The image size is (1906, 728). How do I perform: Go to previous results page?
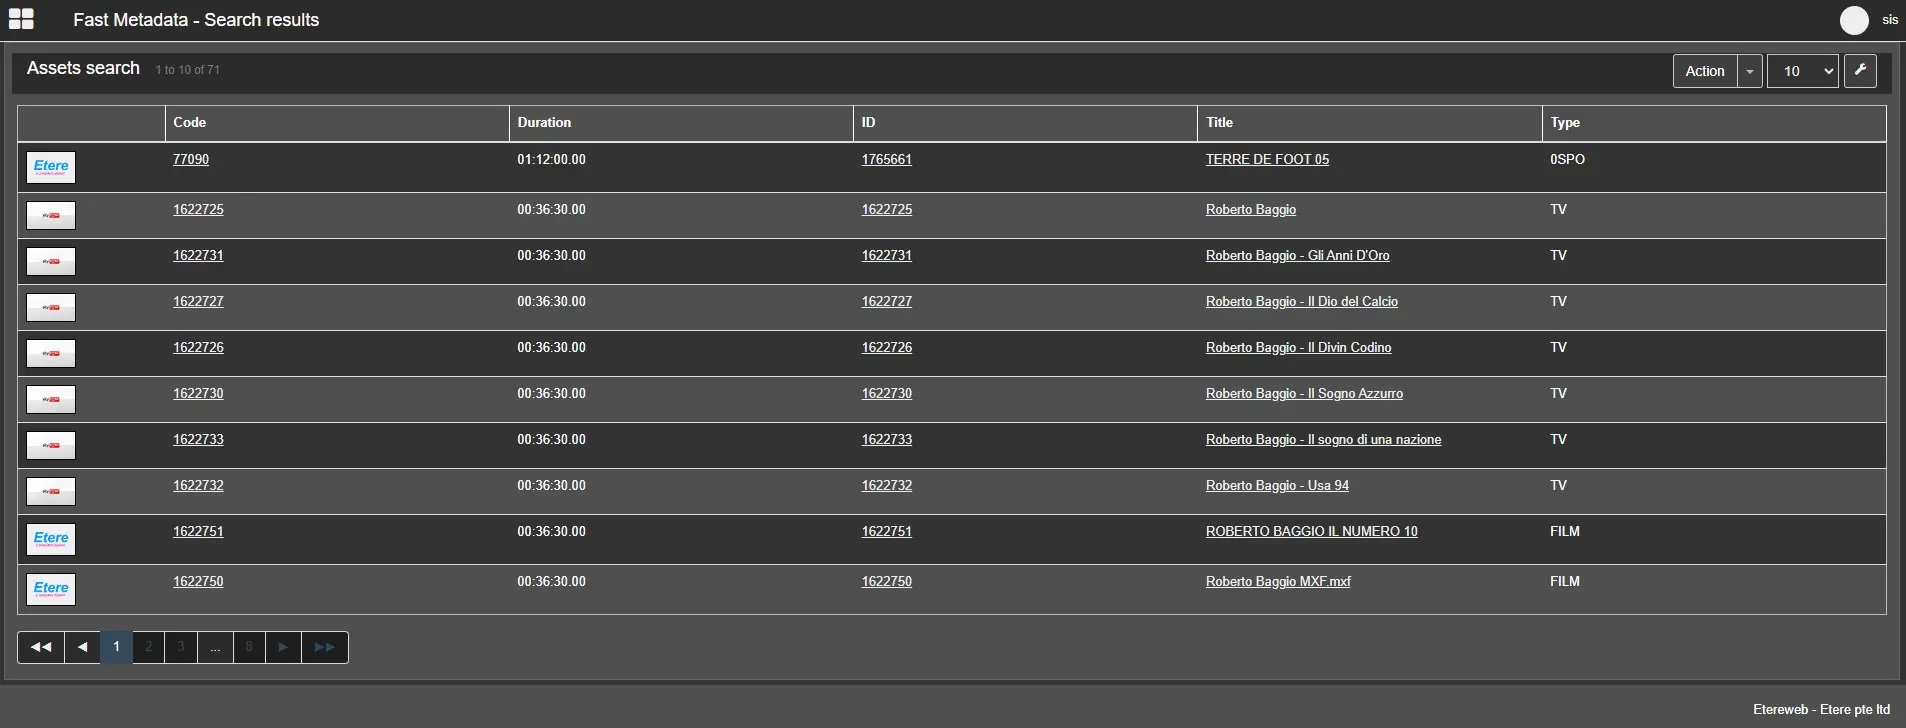tap(82, 647)
